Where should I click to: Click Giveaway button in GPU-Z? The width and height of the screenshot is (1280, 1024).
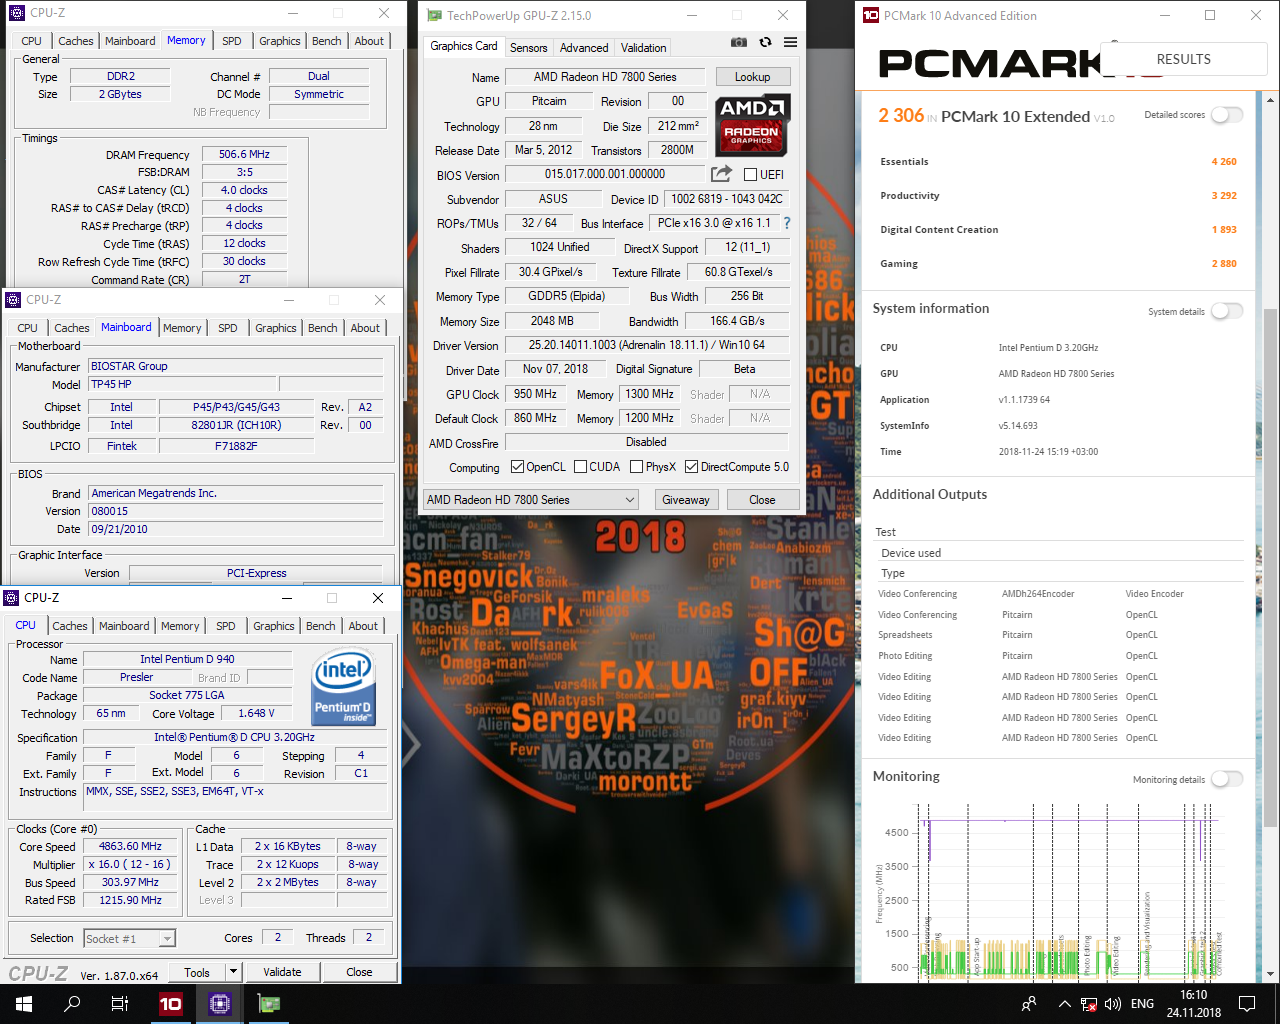point(686,499)
